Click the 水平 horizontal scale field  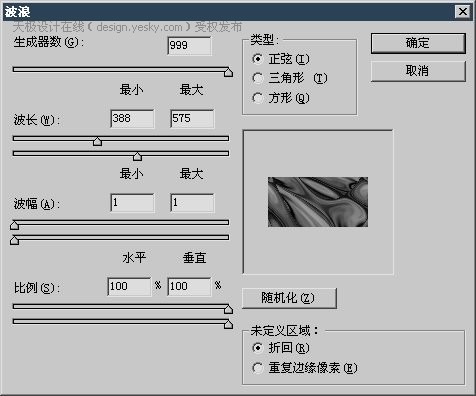point(129,287)
